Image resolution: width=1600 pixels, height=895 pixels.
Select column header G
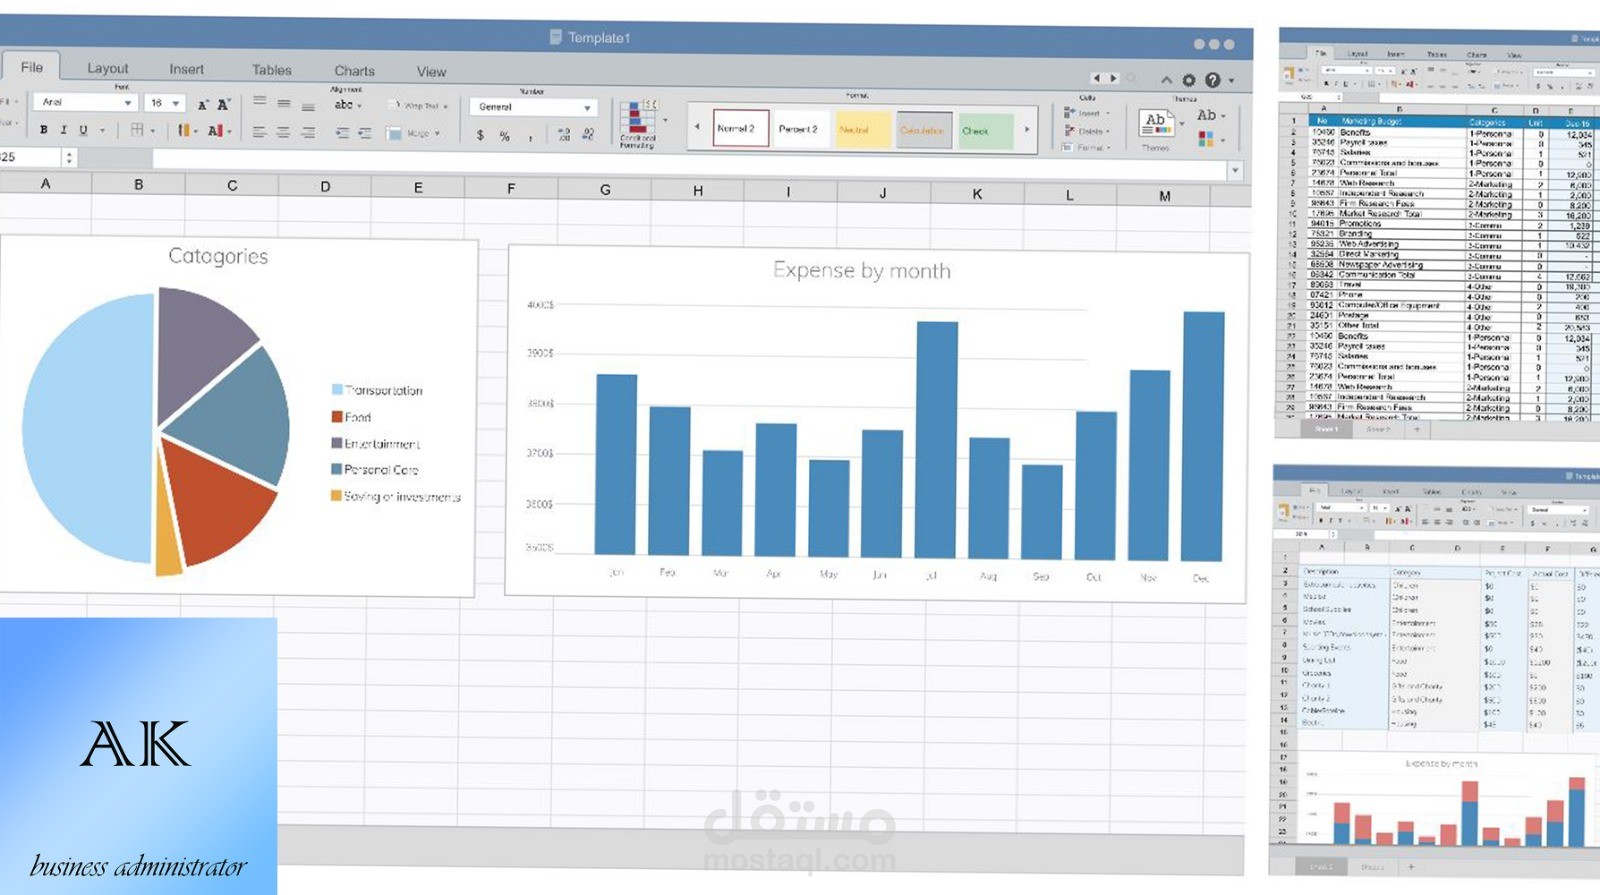point(605,189)
